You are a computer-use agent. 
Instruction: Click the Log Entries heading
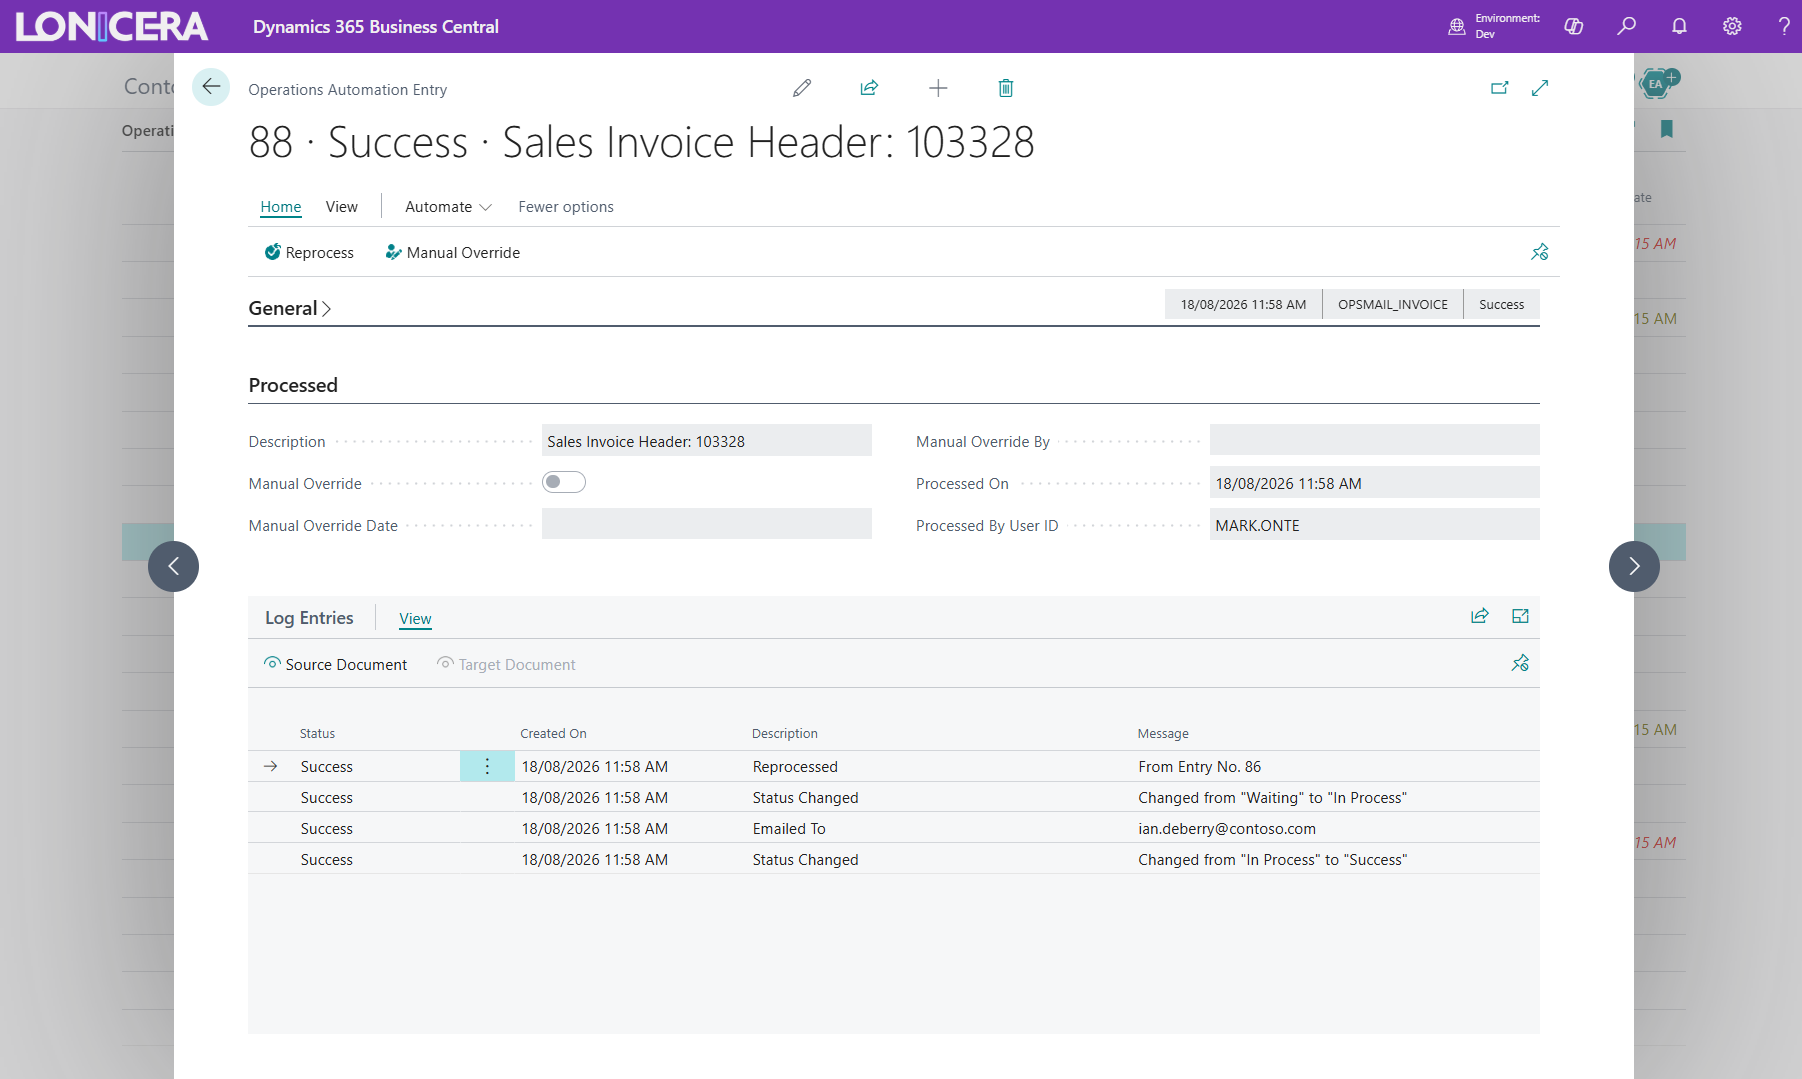point(309,618)
